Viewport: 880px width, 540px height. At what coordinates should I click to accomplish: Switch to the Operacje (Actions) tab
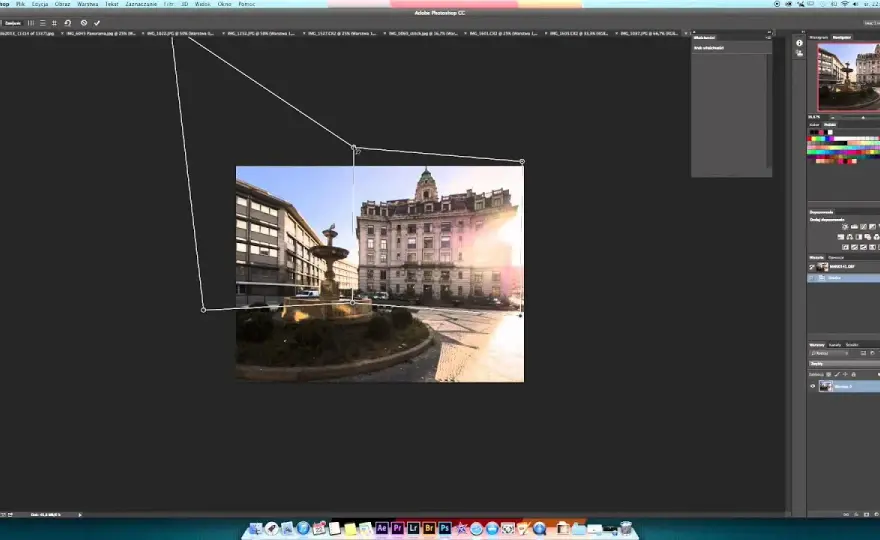836,258
